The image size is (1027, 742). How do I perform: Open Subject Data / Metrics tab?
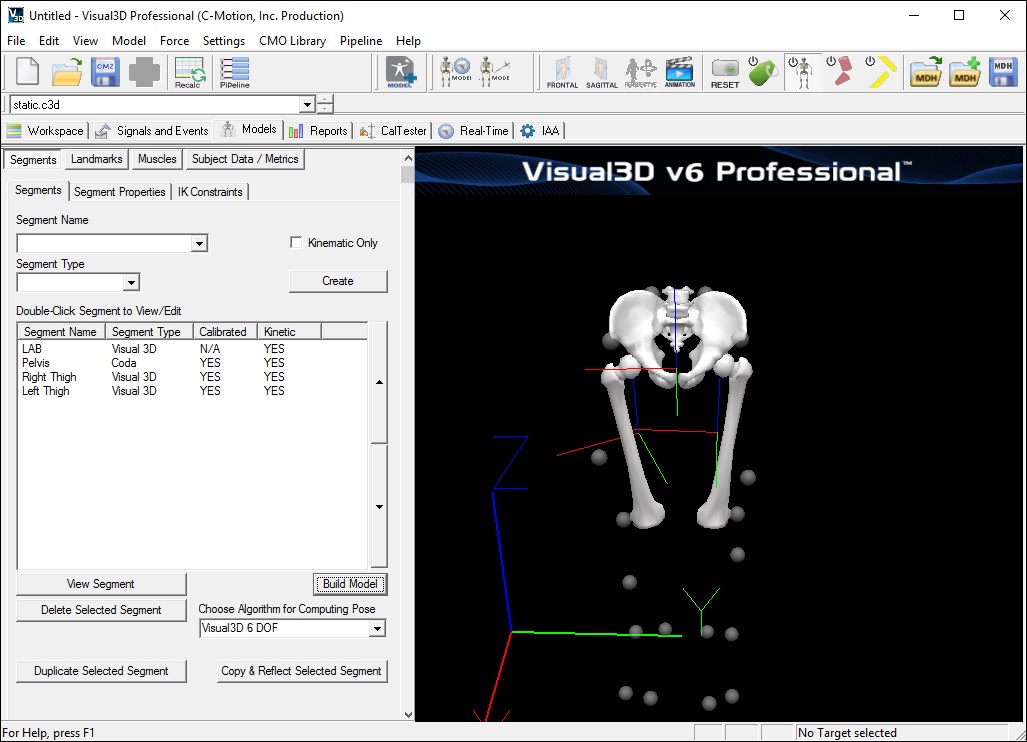pyautogui.click(x=245, y=159)
